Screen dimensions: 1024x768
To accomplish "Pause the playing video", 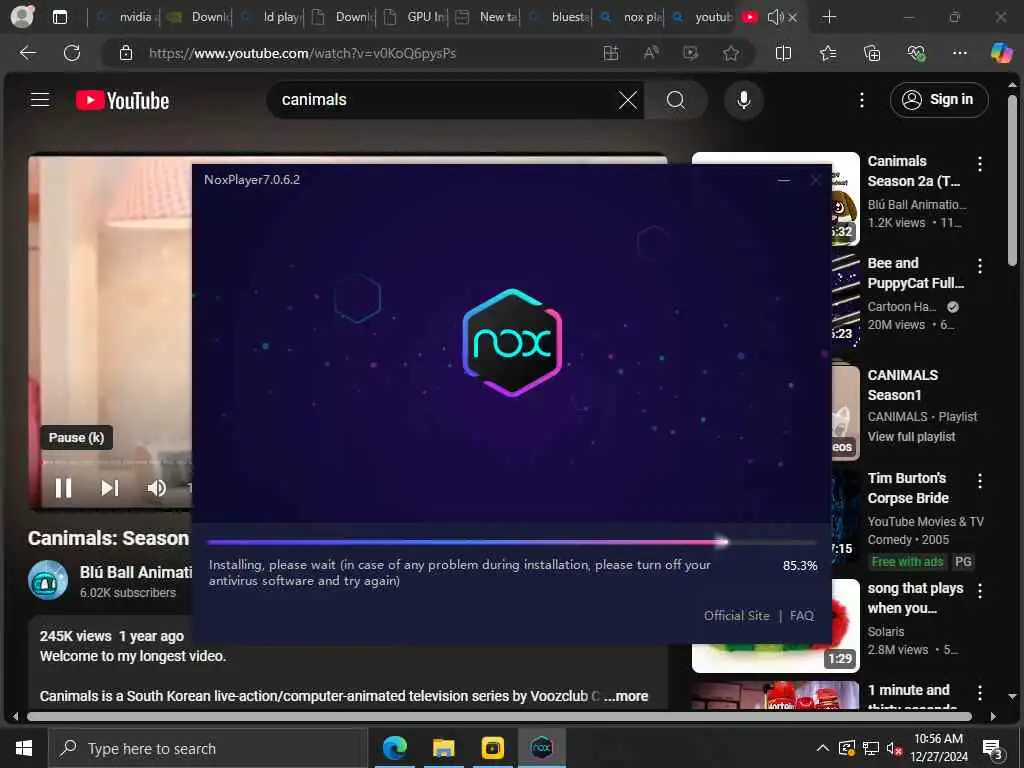I will coord(63,488).
